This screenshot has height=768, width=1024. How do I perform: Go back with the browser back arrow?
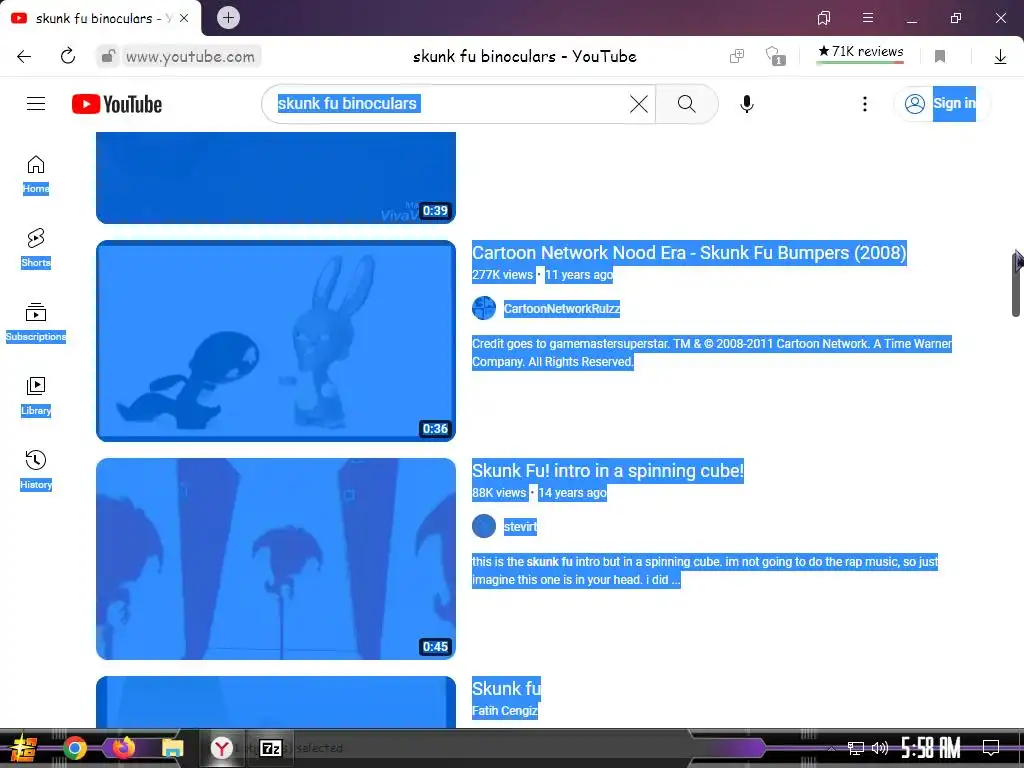pos(24,56)
